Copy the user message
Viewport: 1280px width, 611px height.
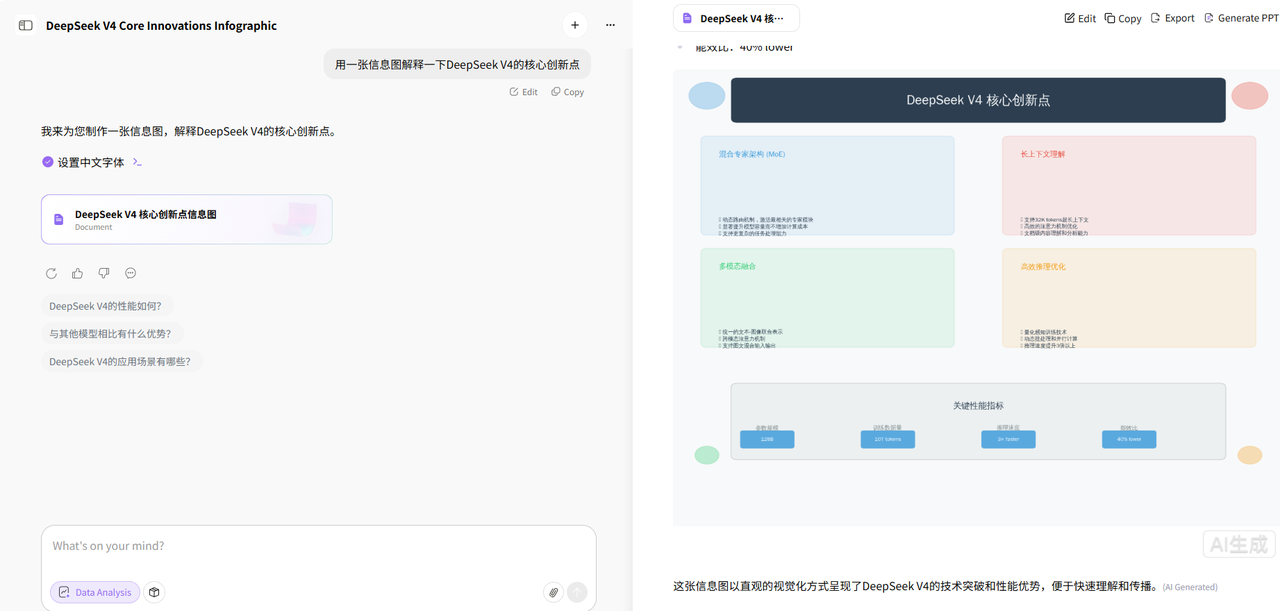pos(568,92)
